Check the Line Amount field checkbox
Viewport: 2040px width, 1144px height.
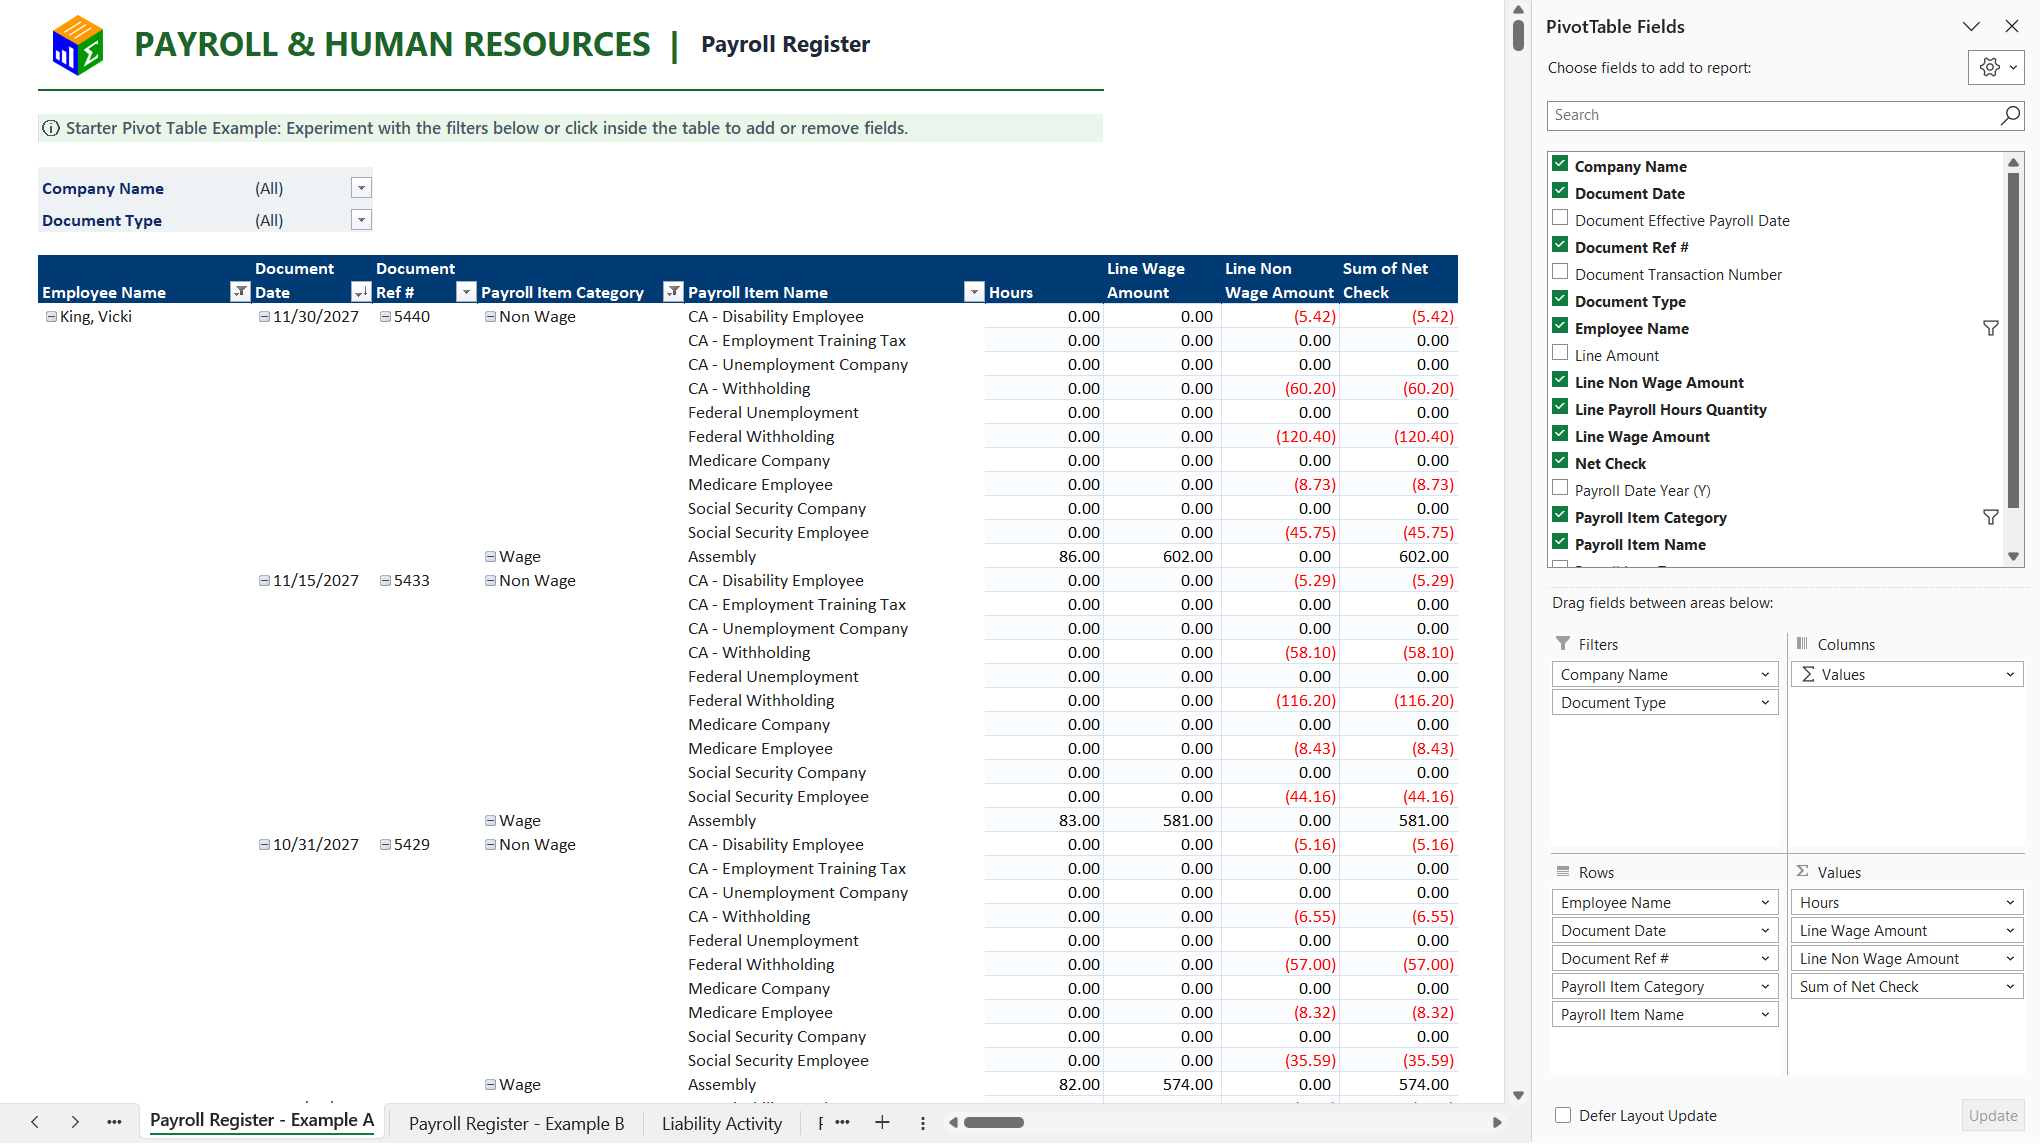click(x=1560, y=353)
